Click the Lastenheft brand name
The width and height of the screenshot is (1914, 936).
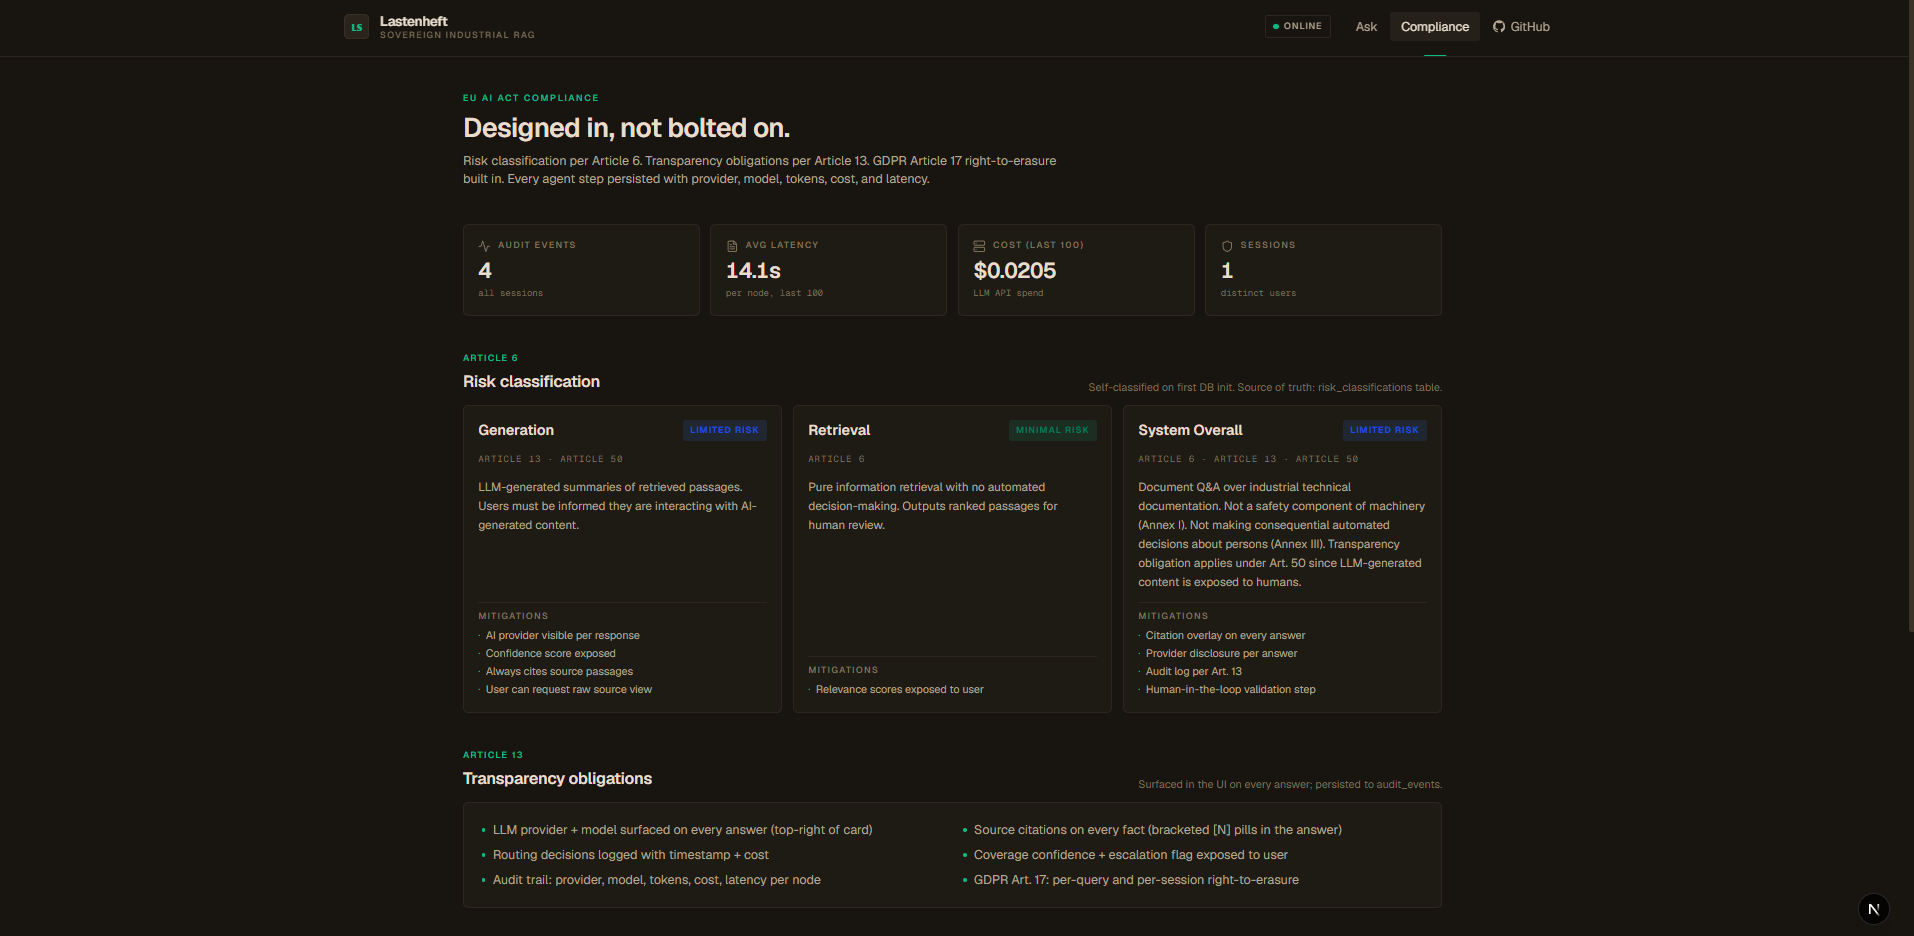[x=413, y=21]
